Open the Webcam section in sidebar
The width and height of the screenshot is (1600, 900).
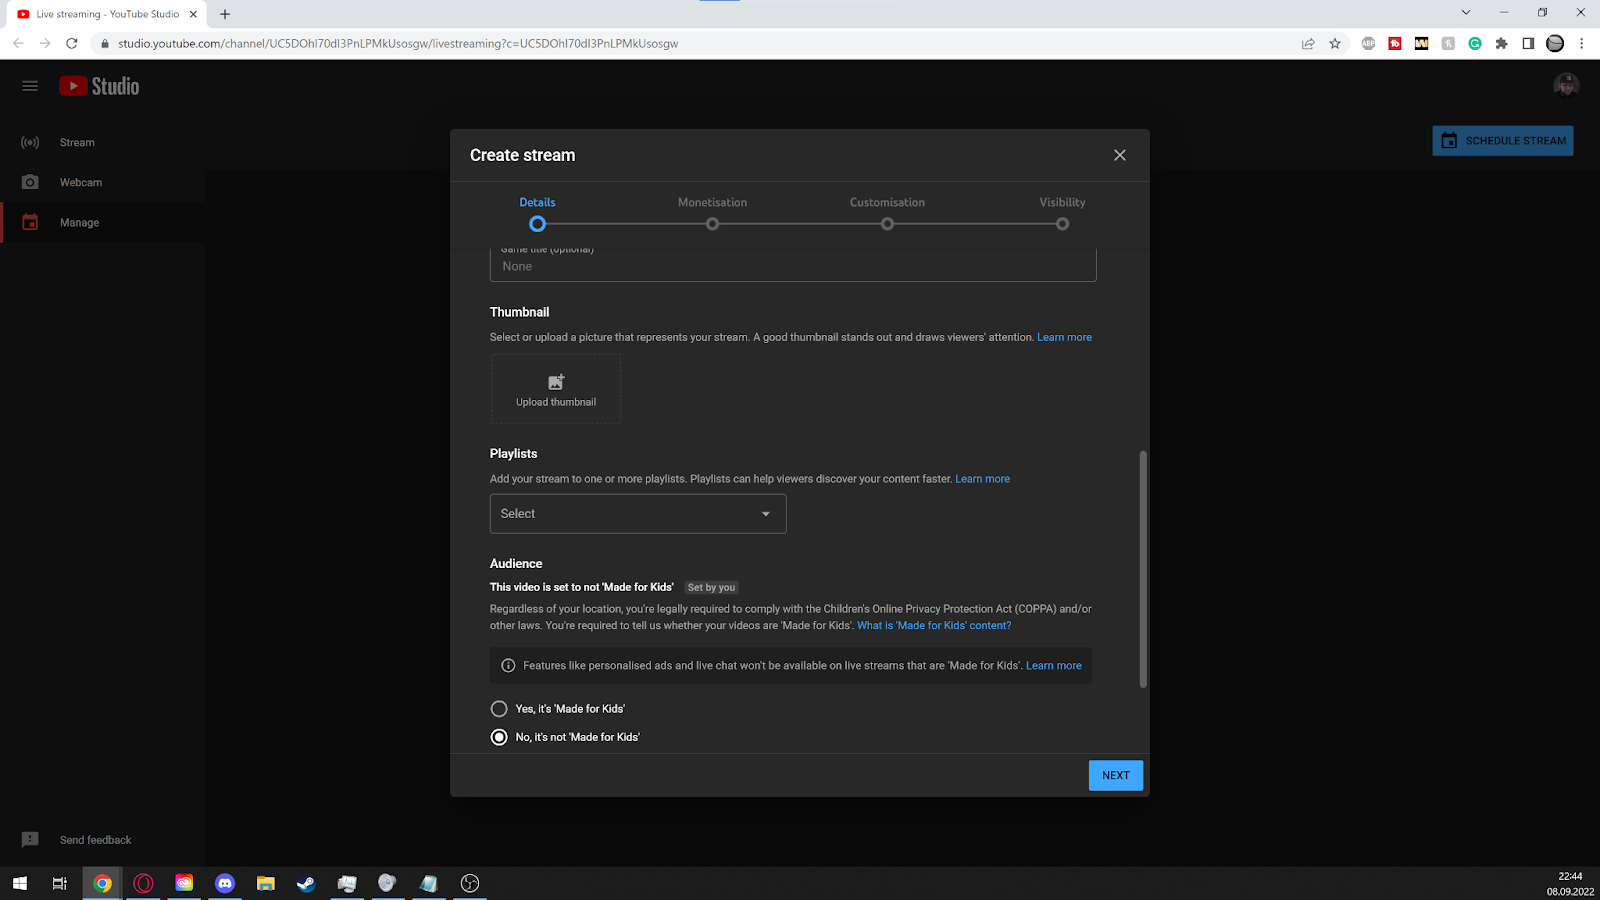(80, 183)
